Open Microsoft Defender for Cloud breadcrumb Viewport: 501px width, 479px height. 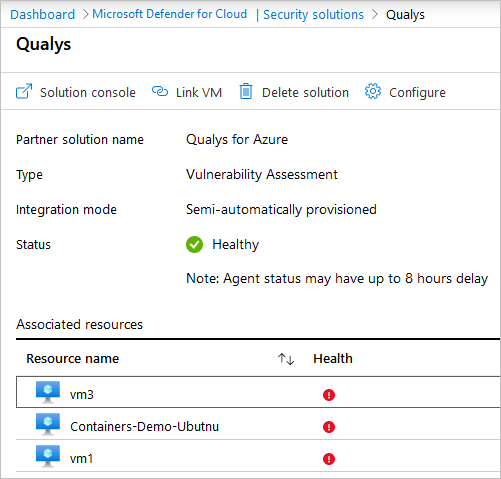pyautogui.click(x=170, y=14)
